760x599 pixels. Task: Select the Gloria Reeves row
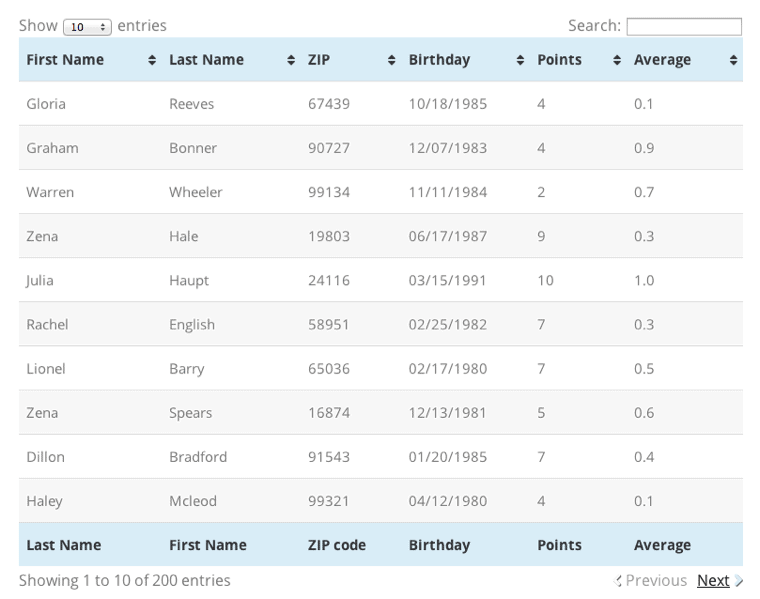380,104
